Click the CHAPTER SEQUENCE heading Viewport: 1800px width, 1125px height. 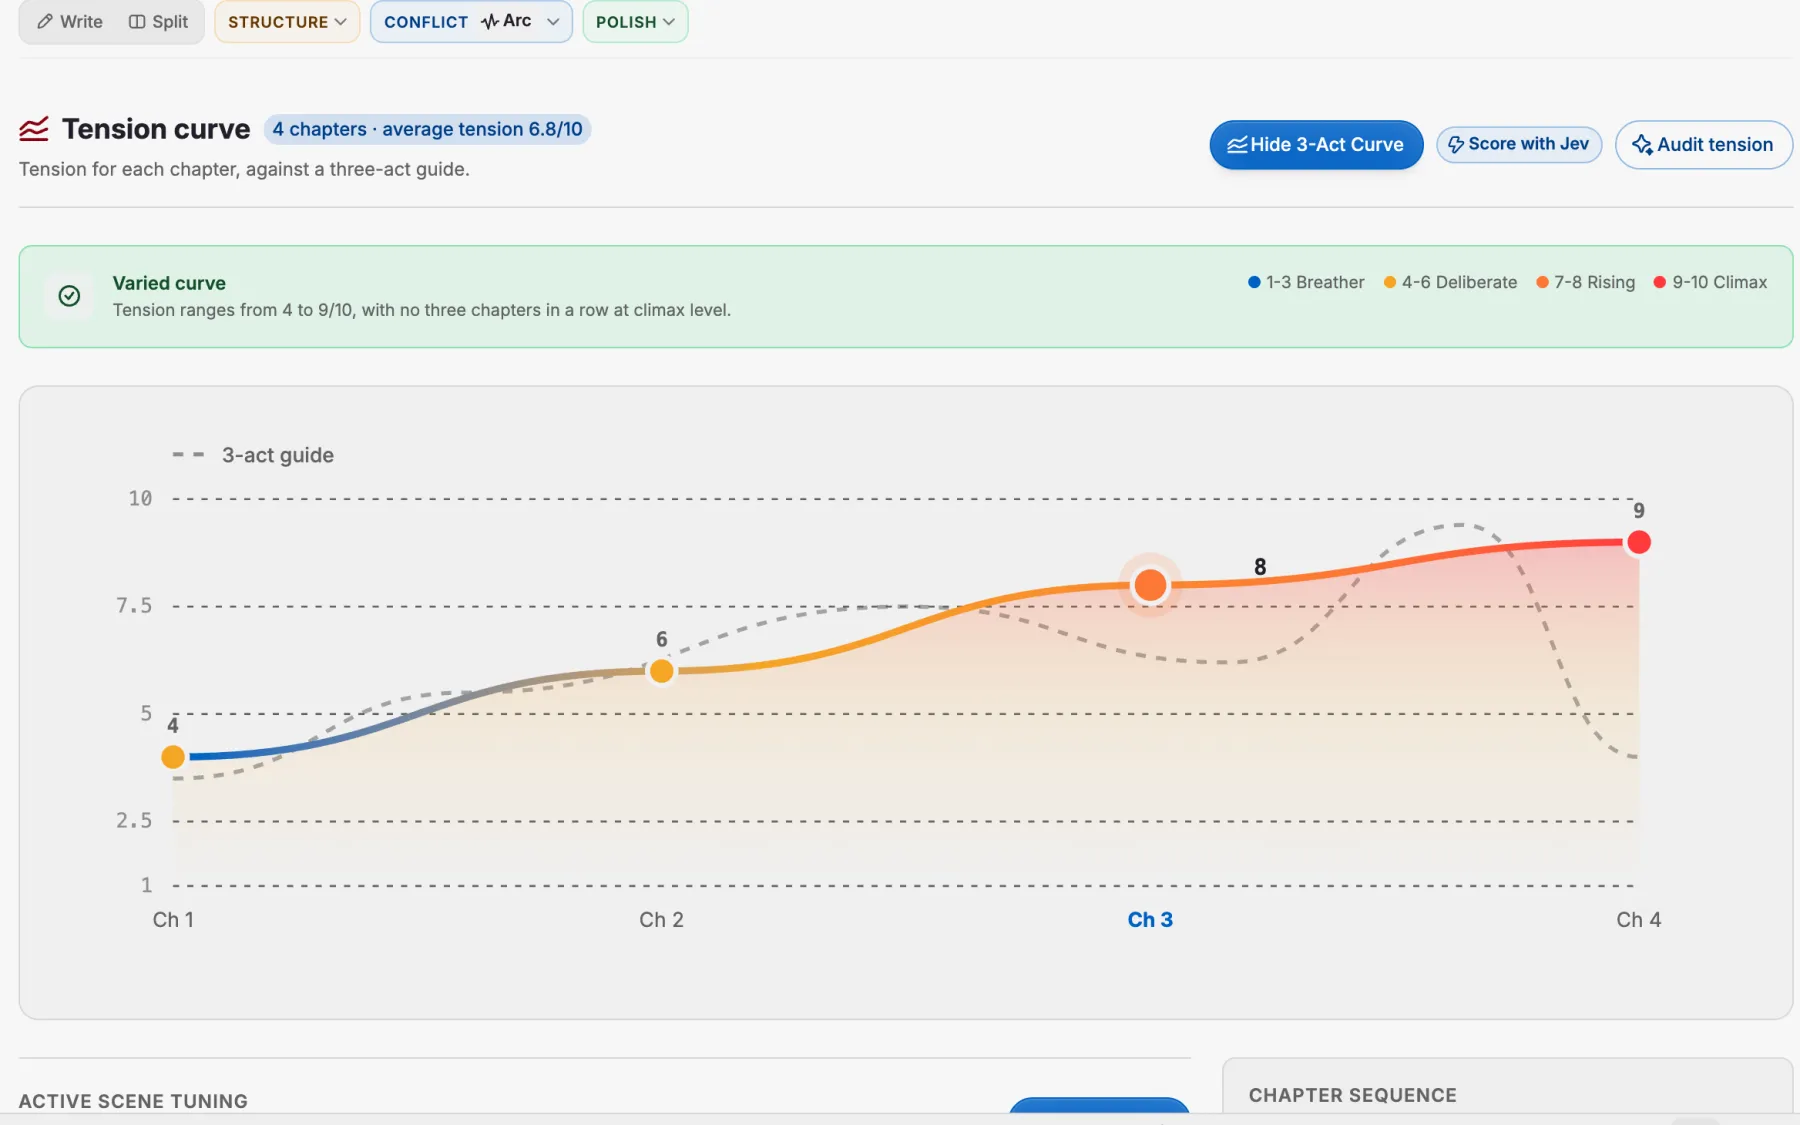[1352, 1095]
